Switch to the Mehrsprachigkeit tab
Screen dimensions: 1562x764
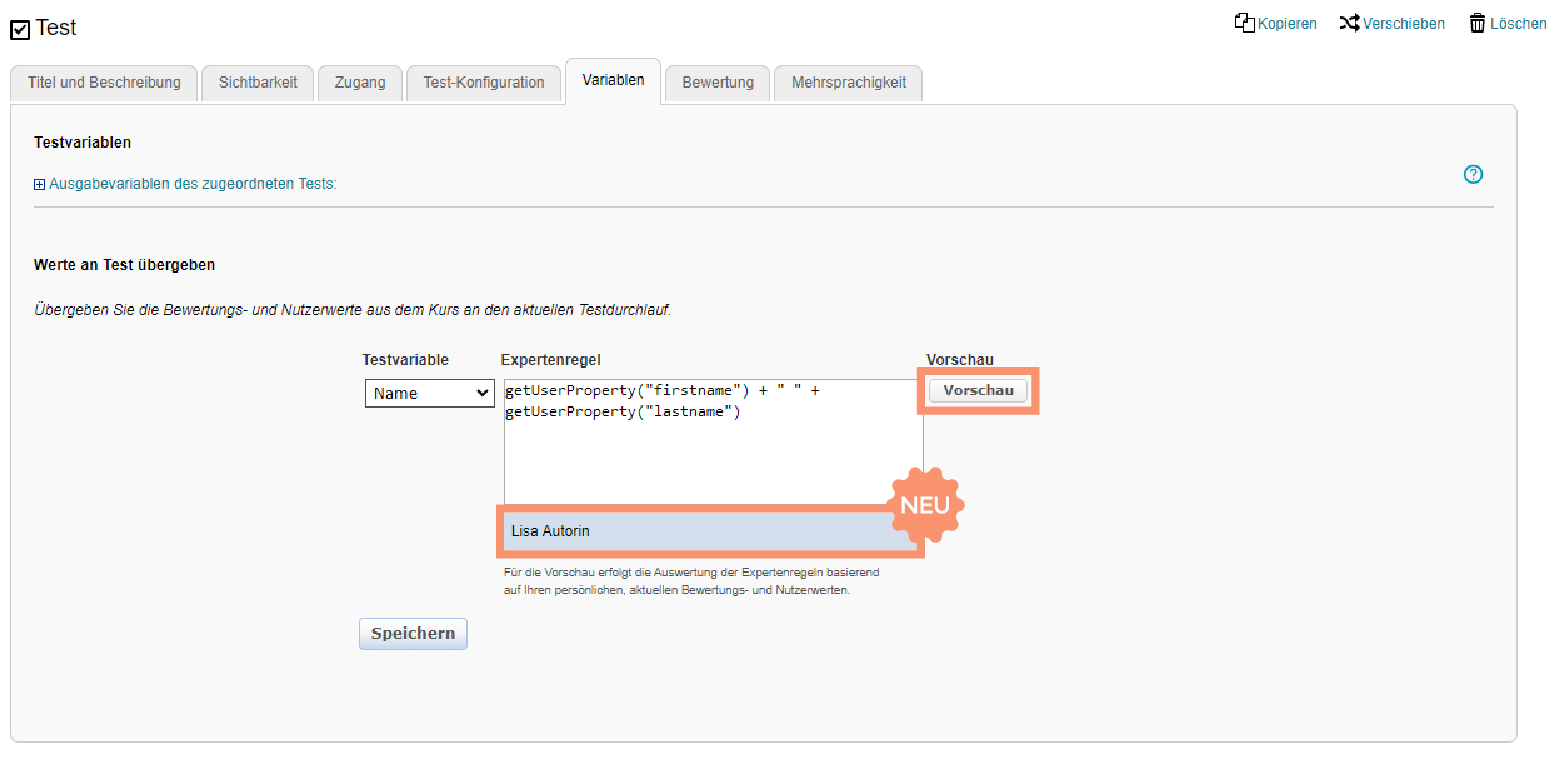[x=848, y=83]
